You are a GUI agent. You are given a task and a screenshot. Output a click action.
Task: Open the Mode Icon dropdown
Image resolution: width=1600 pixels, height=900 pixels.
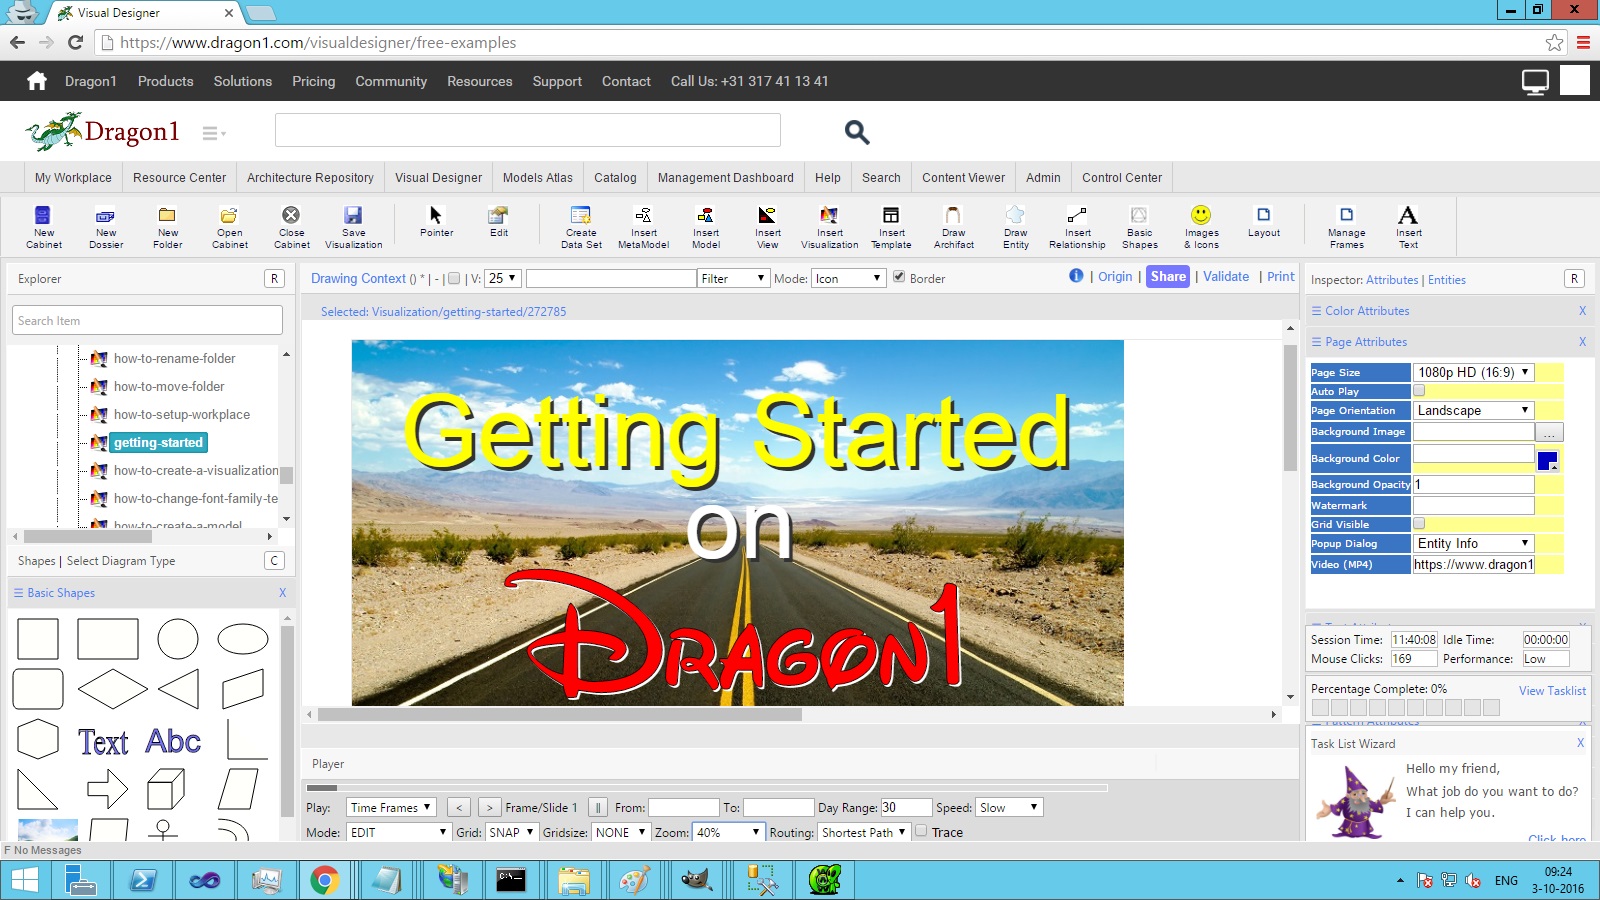click(x=849, y=278)
